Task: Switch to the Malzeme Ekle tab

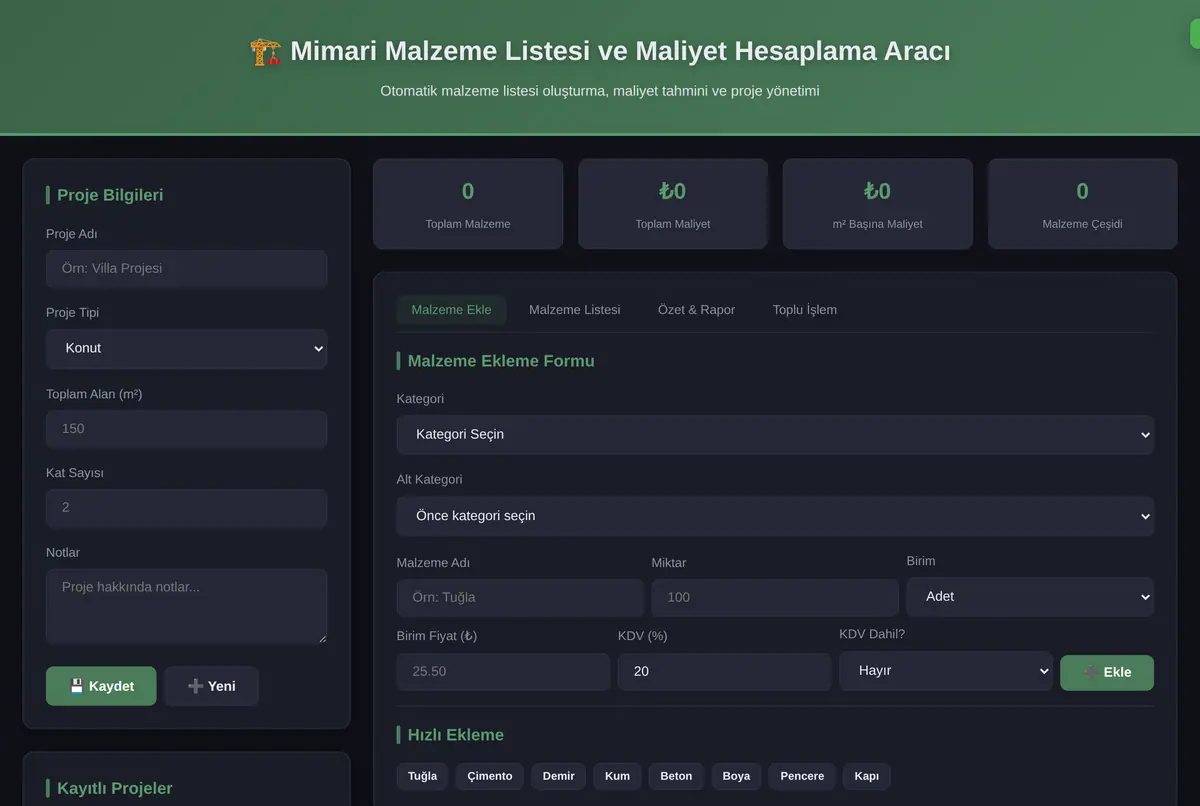Action: pos(451,310)
